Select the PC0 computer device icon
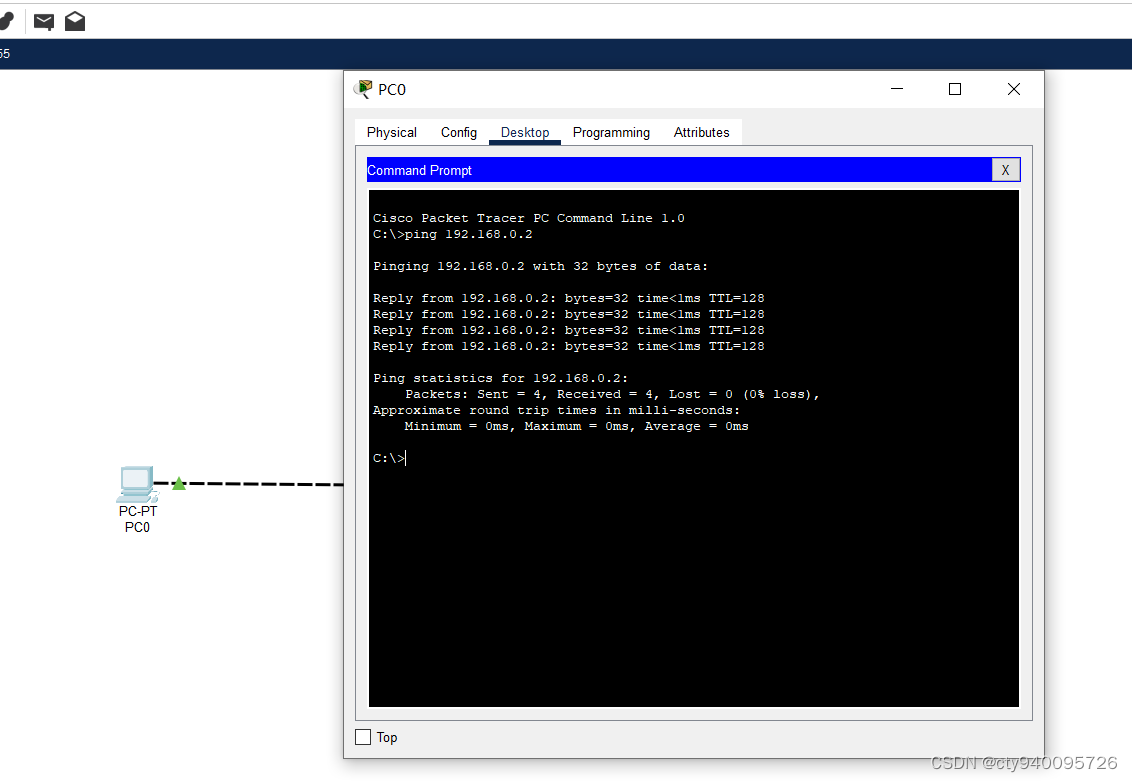The image size is (1132, 782). pyautogui.click(x=136, y=484)
